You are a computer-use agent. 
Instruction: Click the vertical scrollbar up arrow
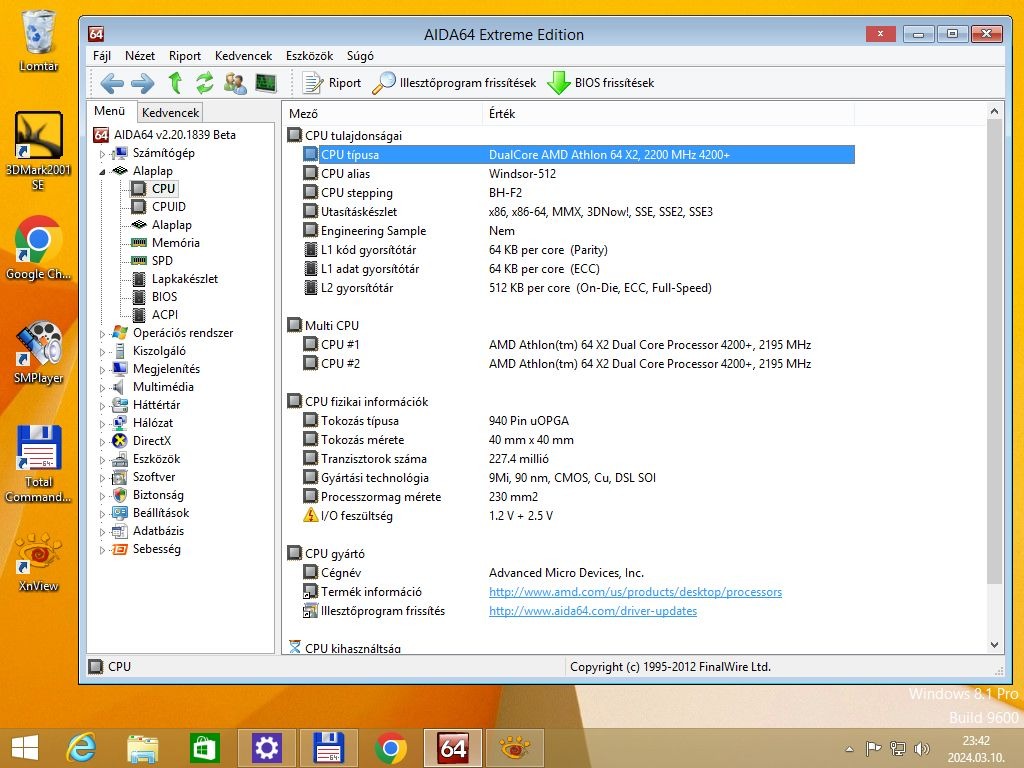click(x=994, y=111)
